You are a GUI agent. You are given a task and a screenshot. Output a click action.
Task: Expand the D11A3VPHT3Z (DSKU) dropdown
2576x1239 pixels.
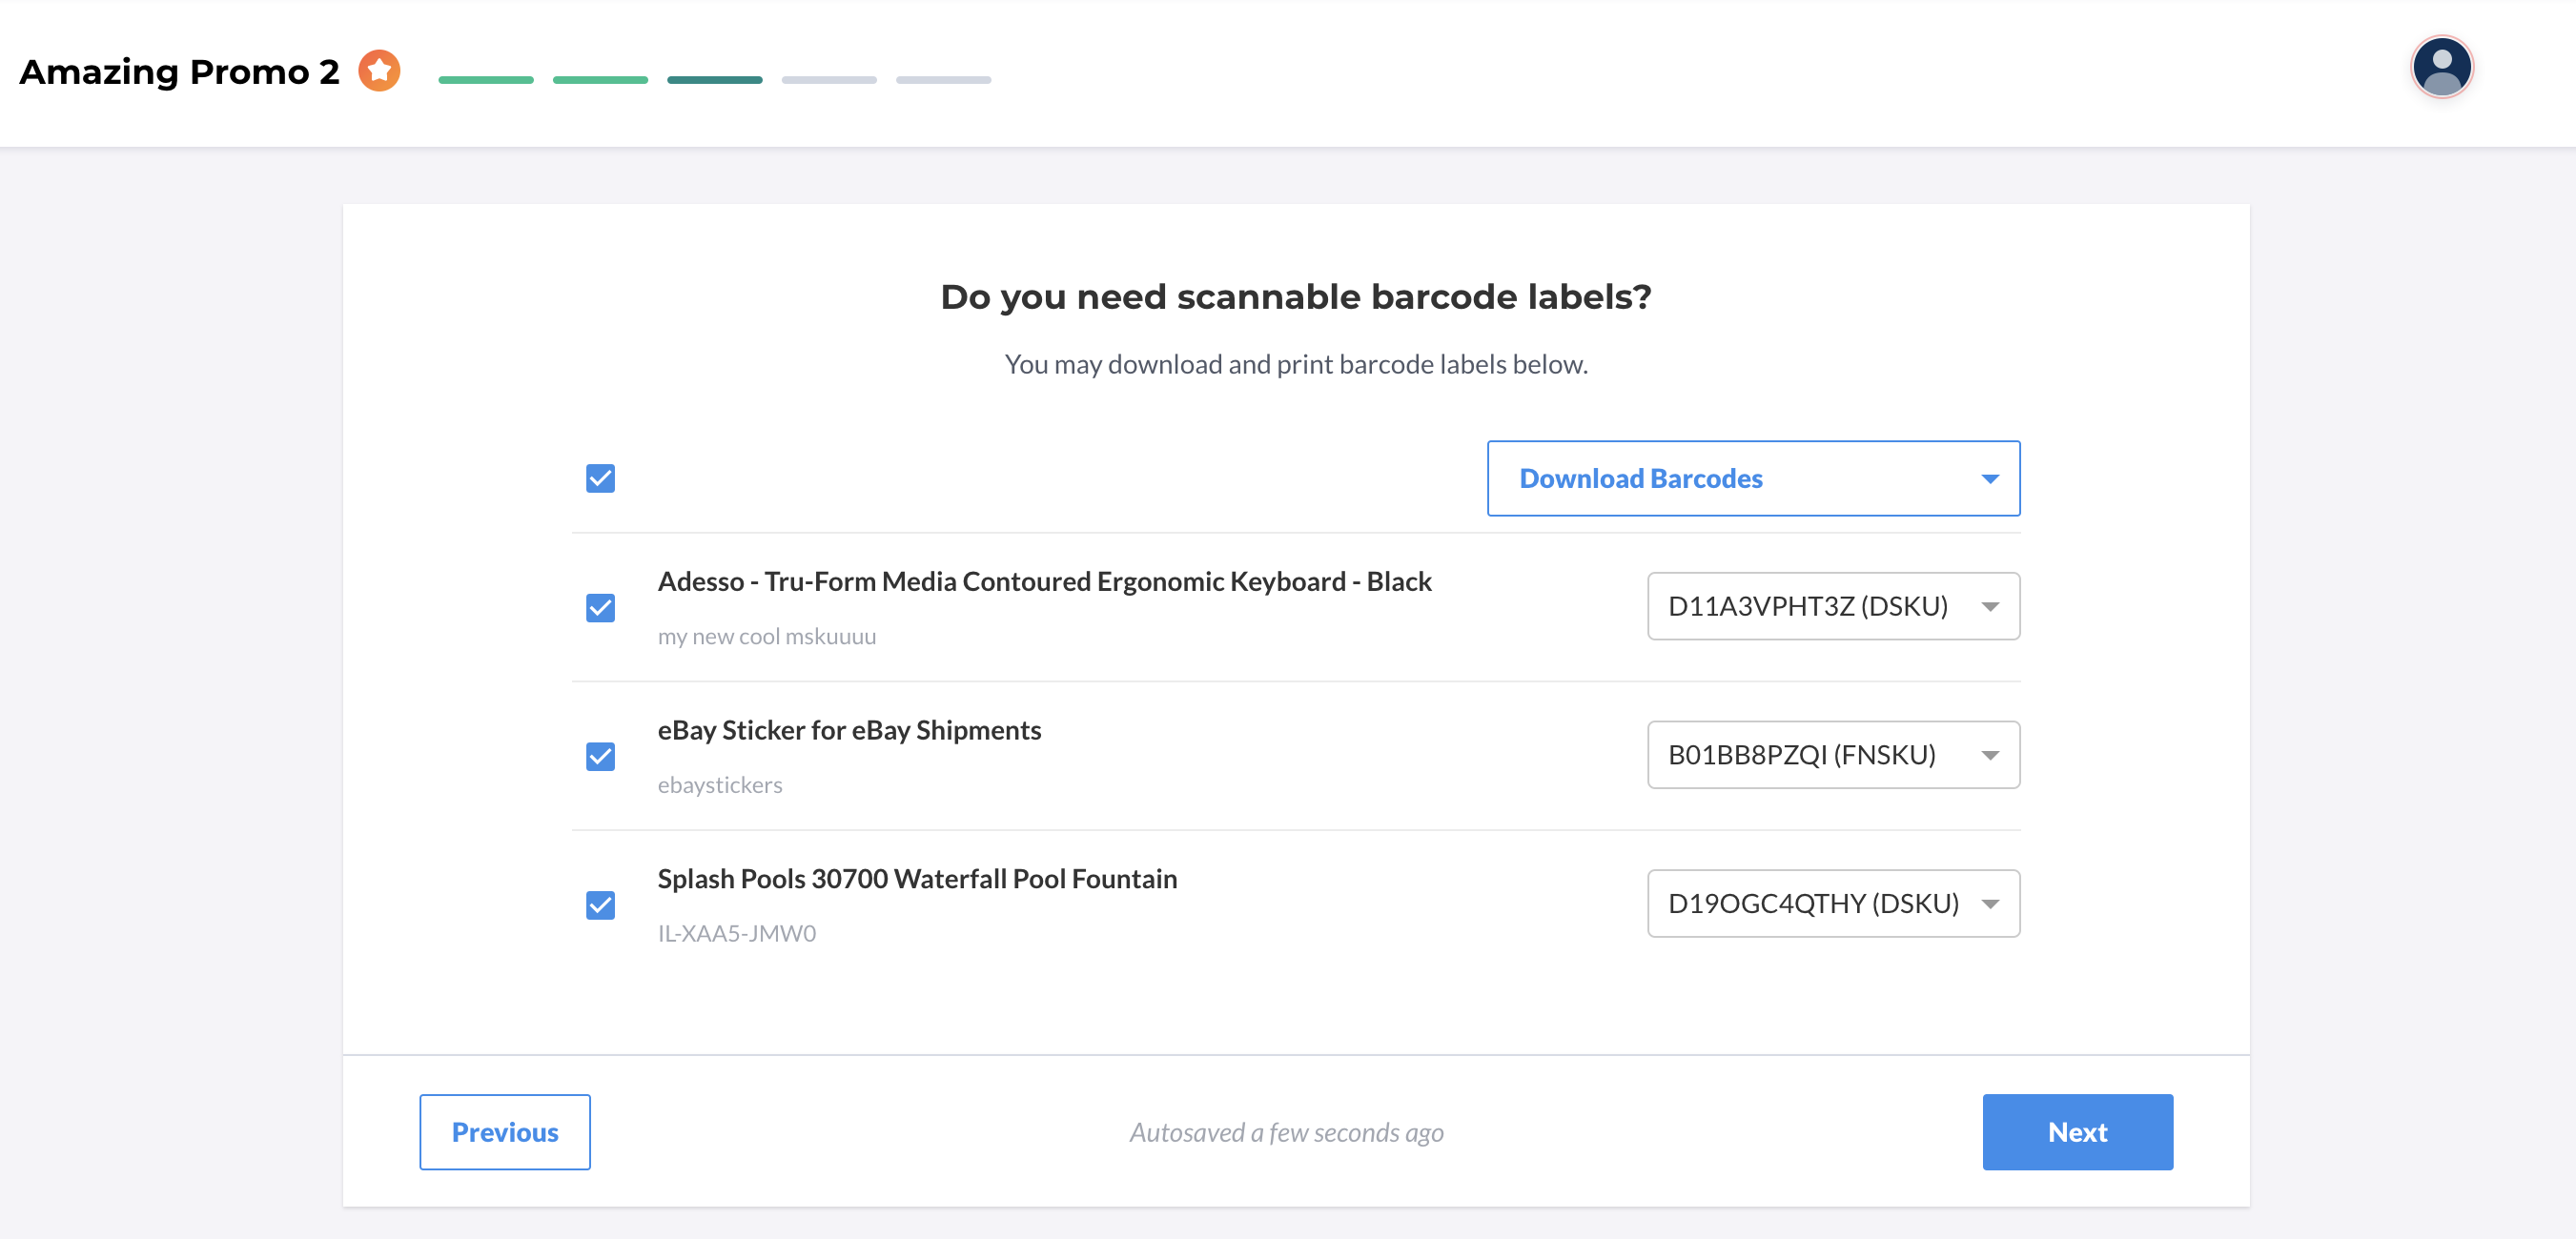click(1833, 606)
